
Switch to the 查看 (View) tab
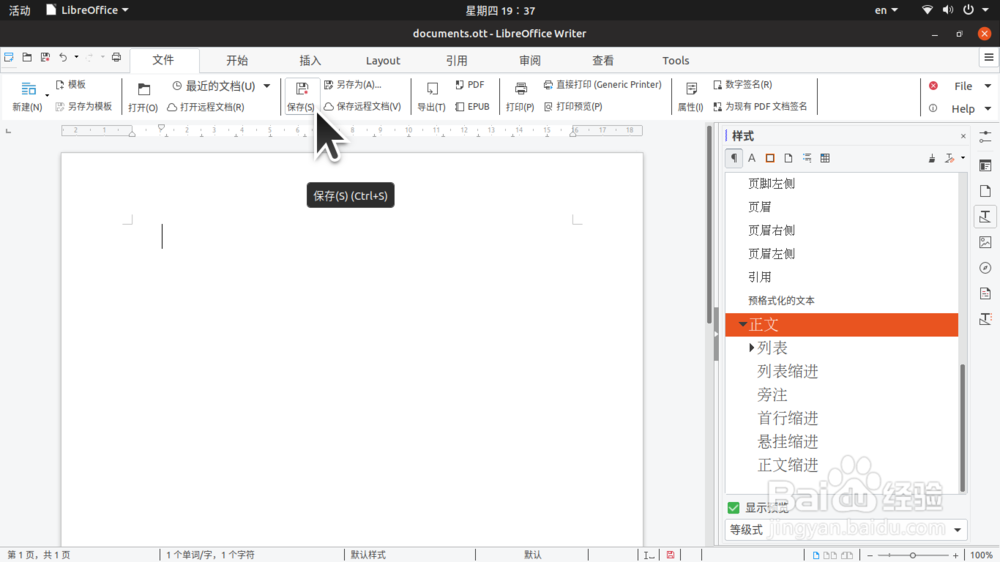(603, 61)
